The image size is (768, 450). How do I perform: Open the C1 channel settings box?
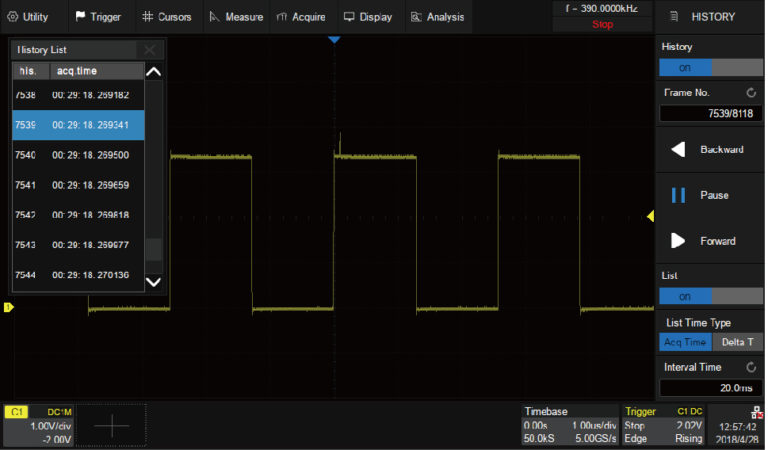(x=38, y=426)
